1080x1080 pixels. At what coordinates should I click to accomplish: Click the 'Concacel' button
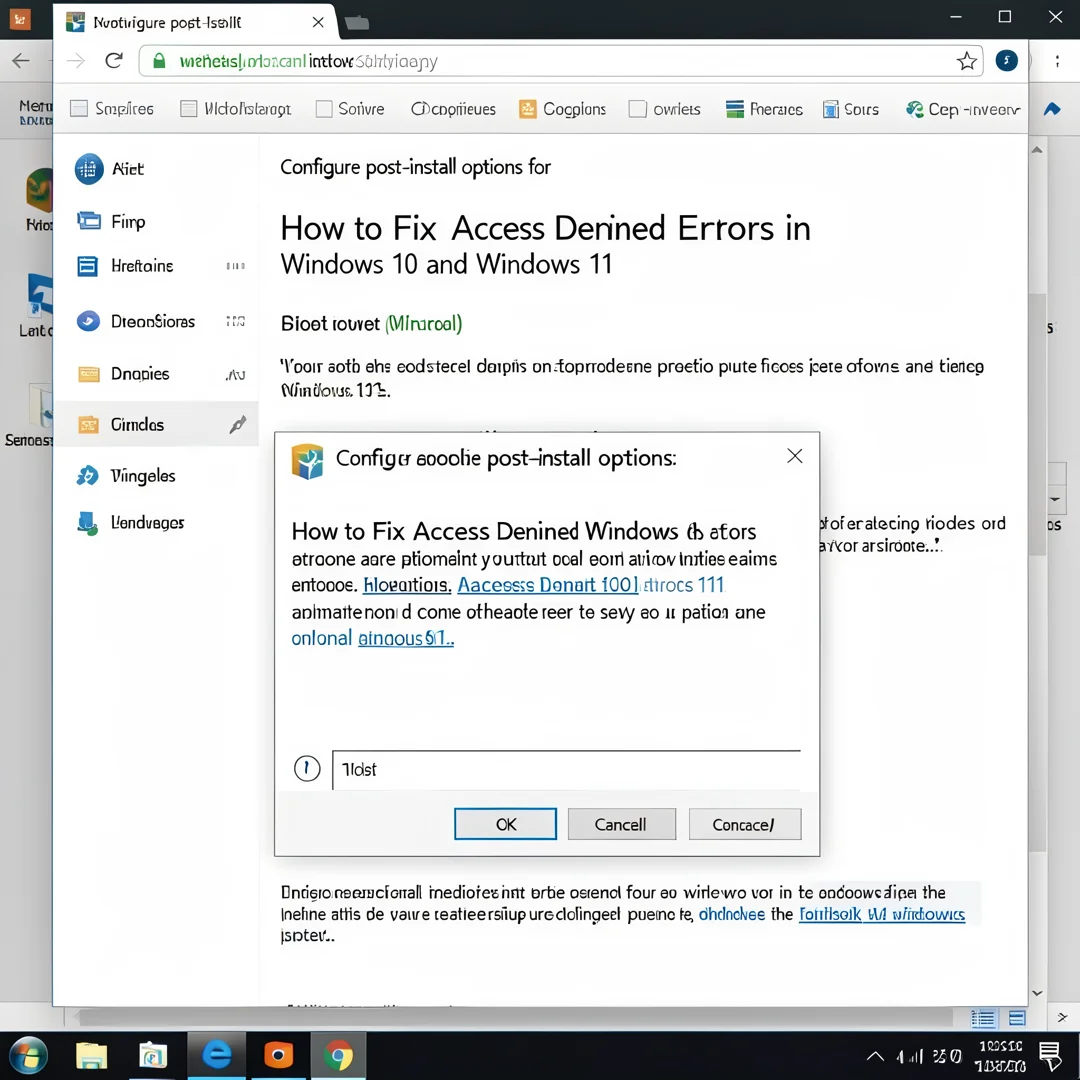[745, 824]
